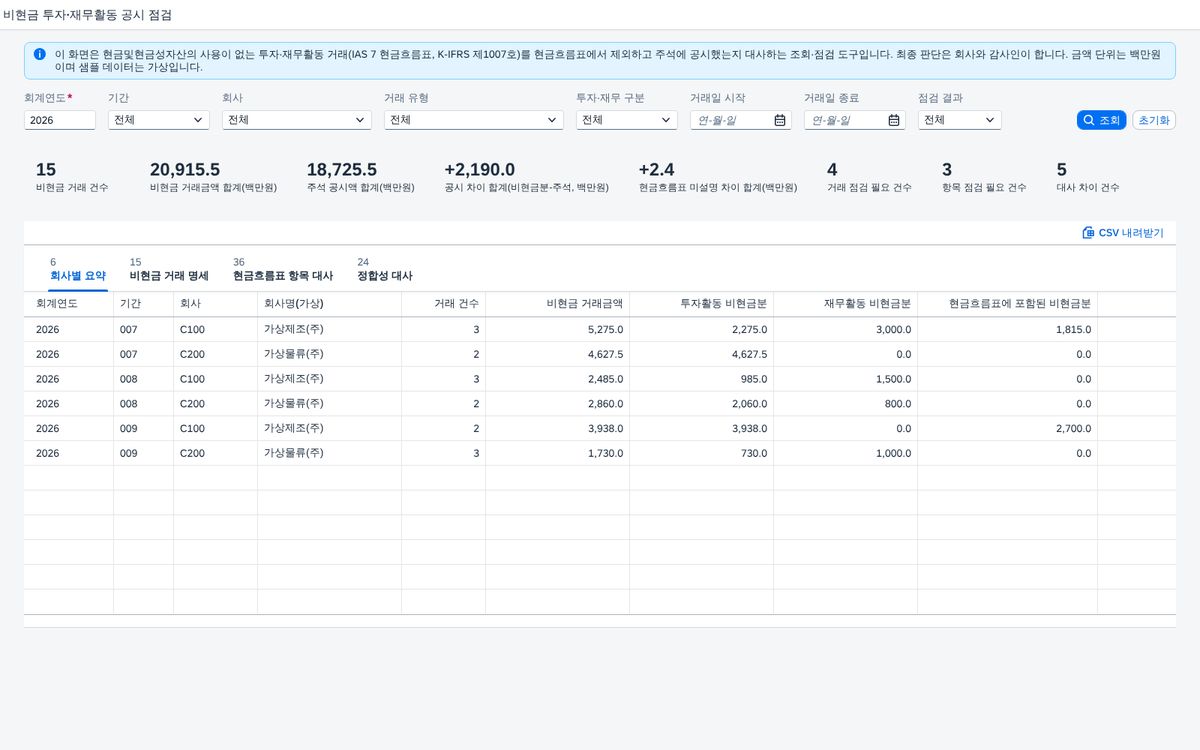1200x750 pixels.
Task: Click the 현금흐름표에 포함된 비현금분 column header
Action: 1008,304
